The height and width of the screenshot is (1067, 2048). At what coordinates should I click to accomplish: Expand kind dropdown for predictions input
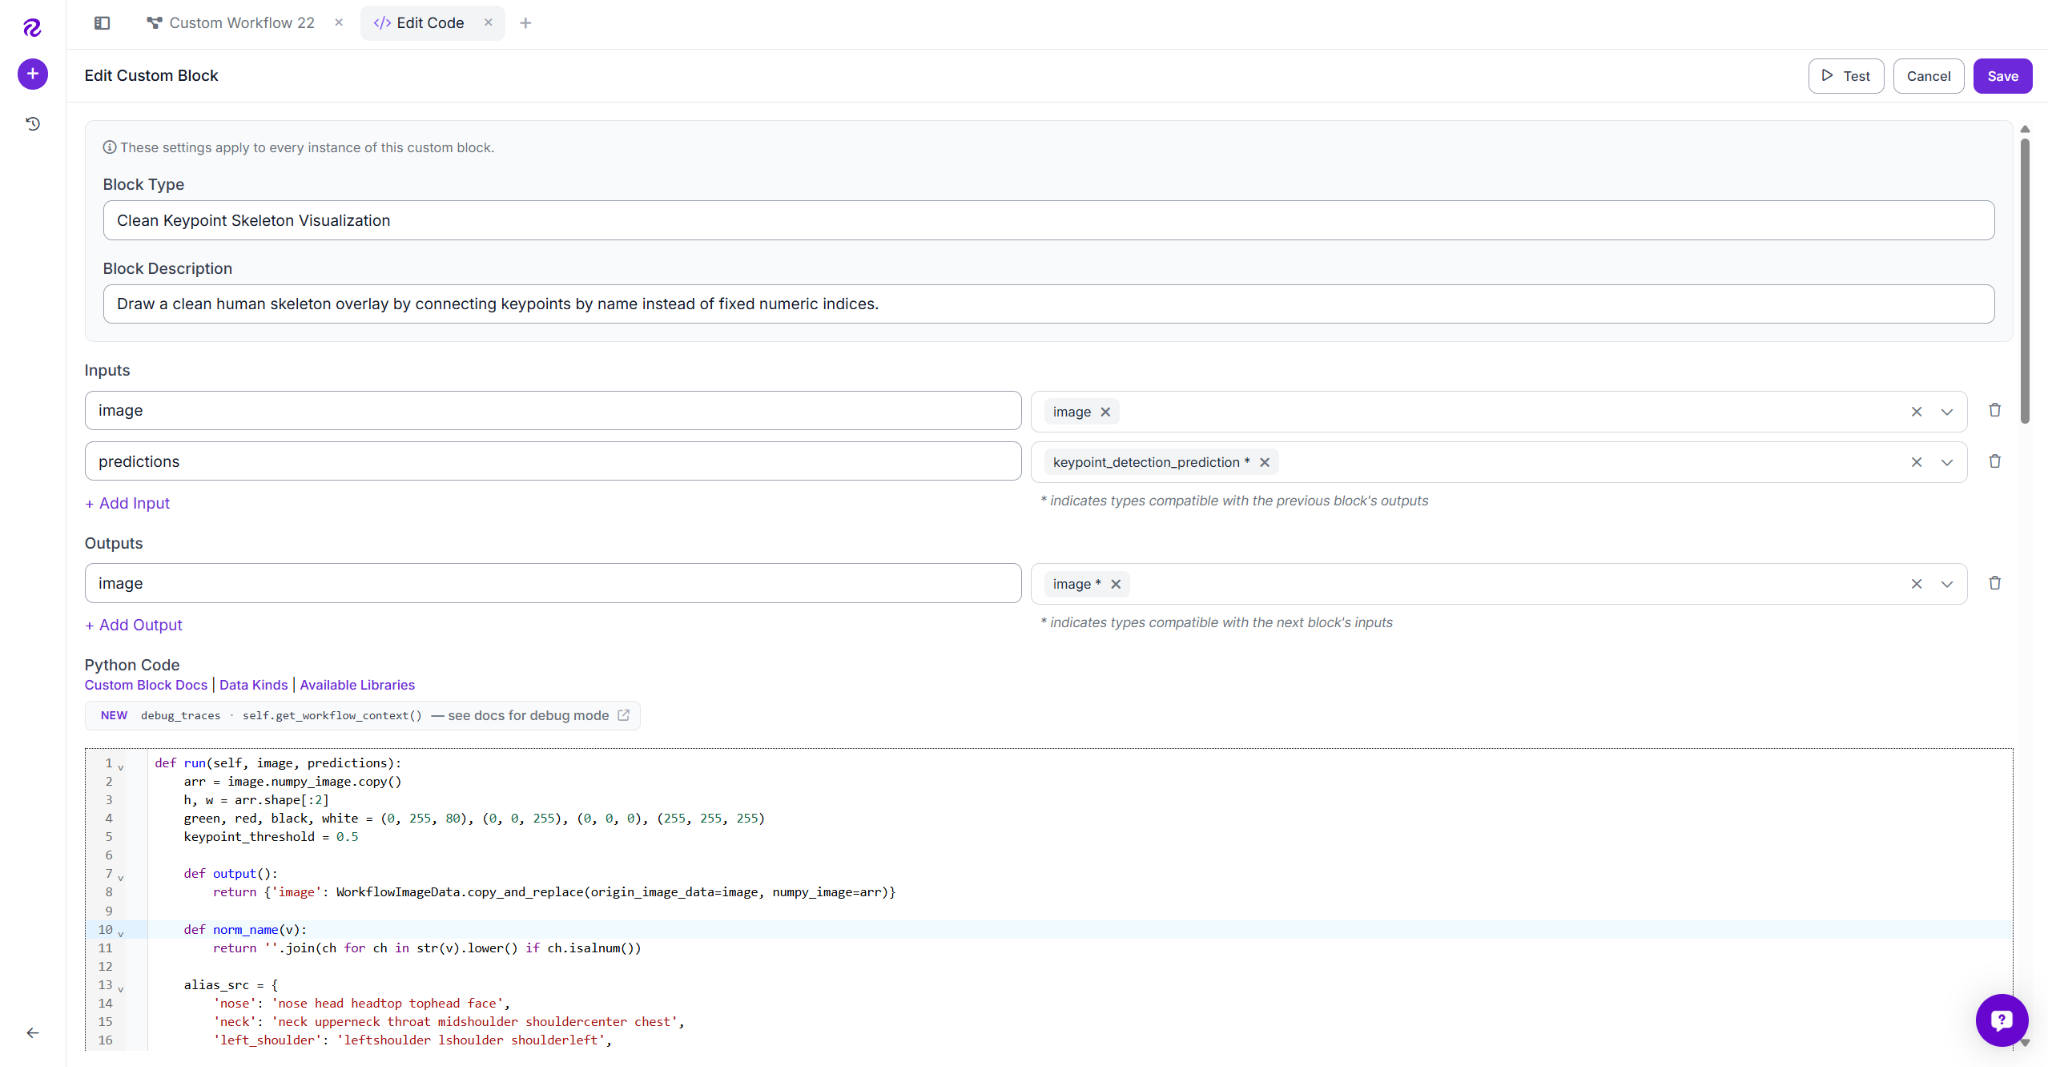[x=1947, y=462]
